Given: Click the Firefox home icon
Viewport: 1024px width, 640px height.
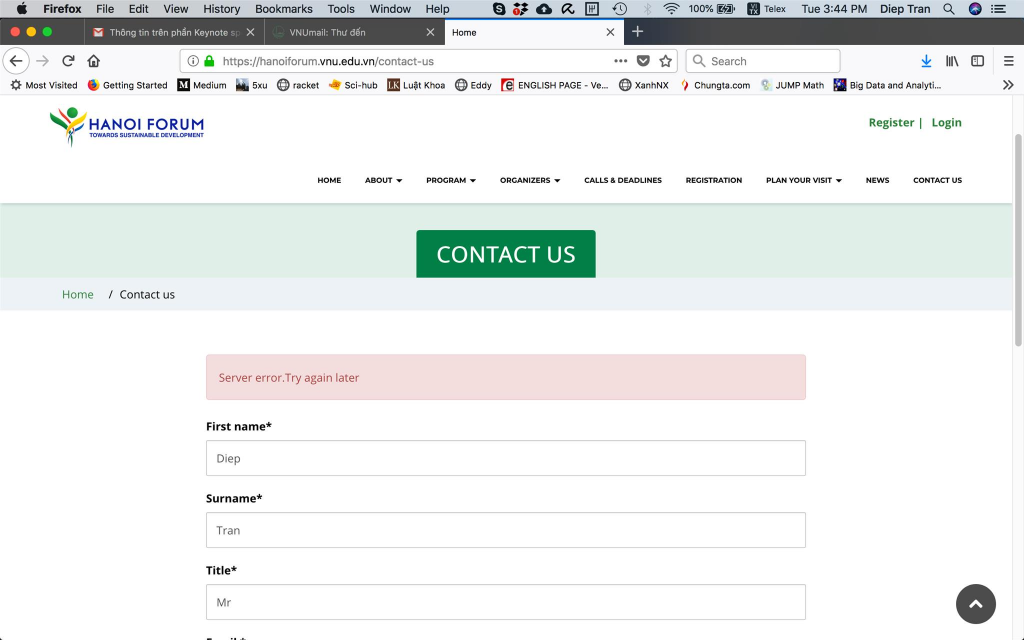Looking at the screenshot, I should 94,61.
